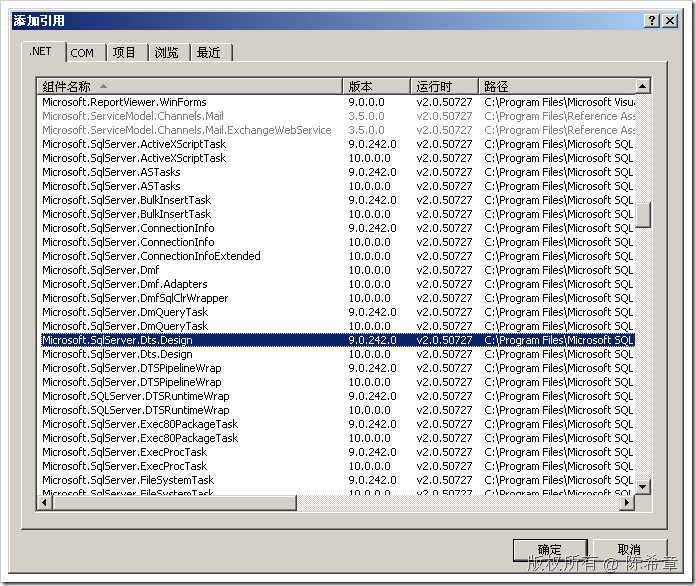
Task: Select Microsoft.SqlServer.Dmf row
Action: pos(337,270)
